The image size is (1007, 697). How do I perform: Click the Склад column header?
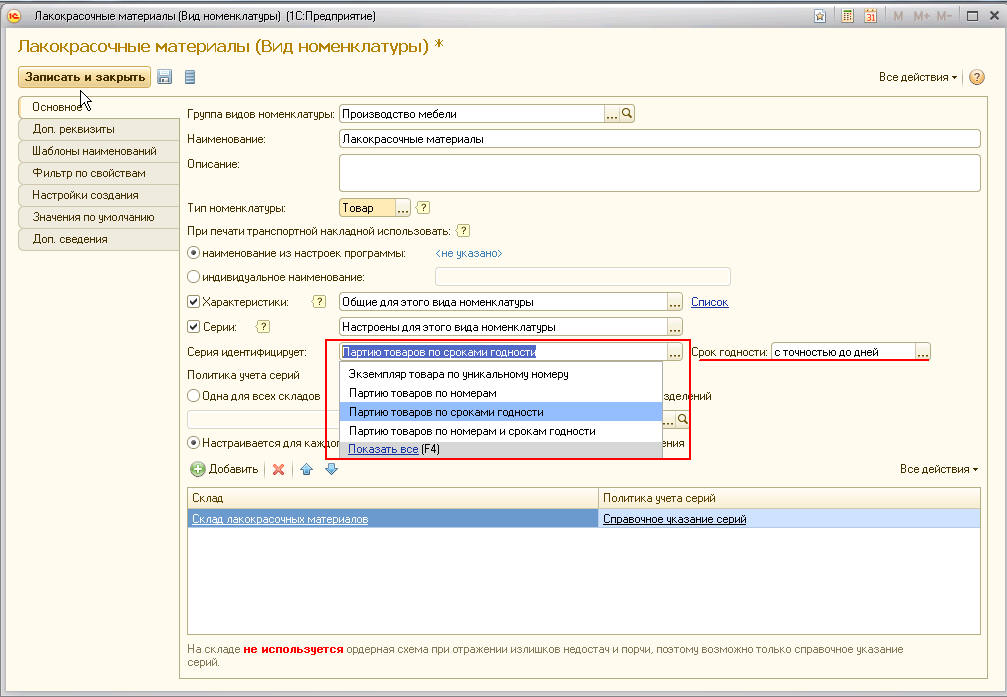[392, 498]
